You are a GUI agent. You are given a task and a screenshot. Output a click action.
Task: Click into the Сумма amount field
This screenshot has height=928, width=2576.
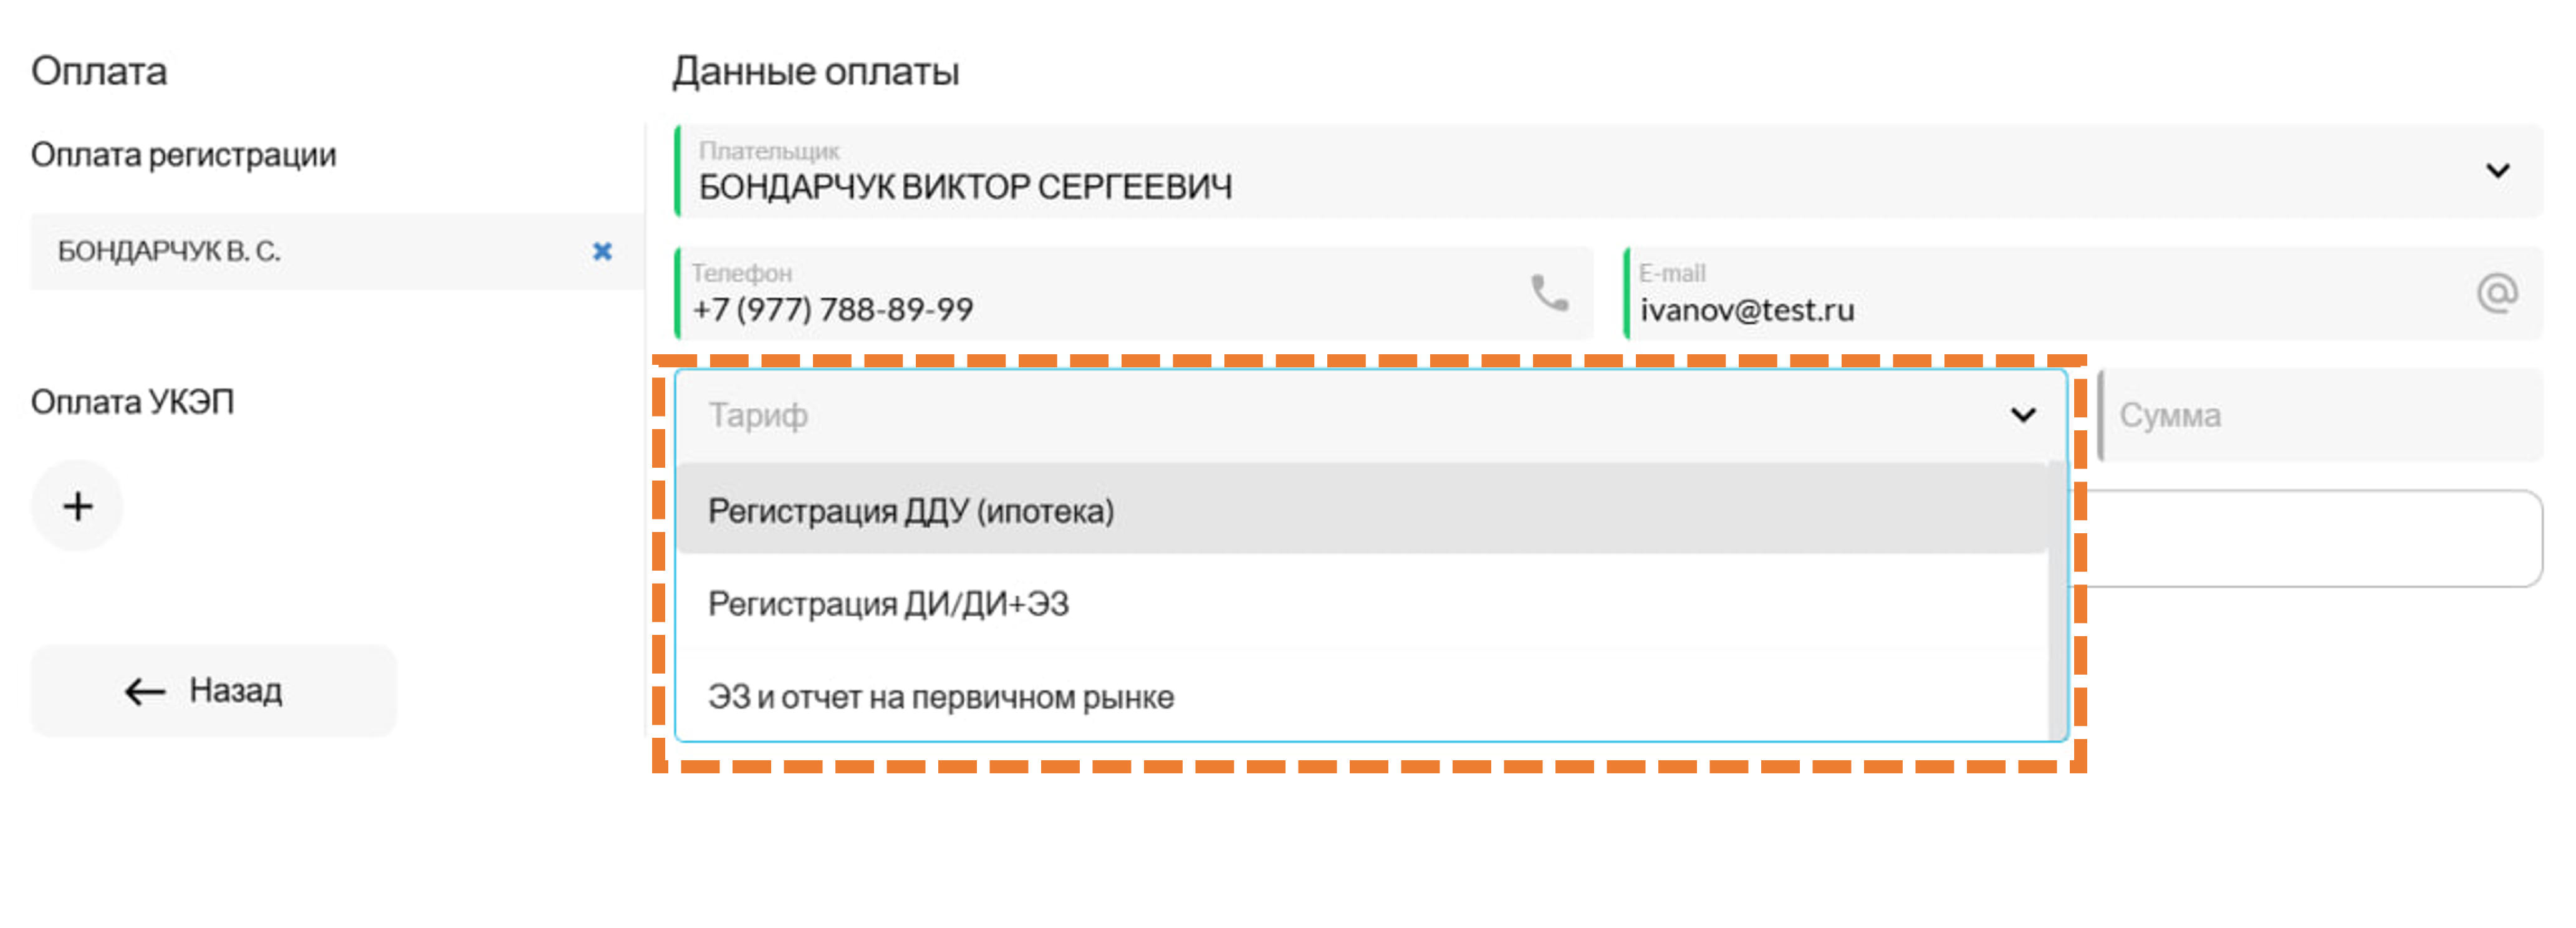pos(2320,415)
